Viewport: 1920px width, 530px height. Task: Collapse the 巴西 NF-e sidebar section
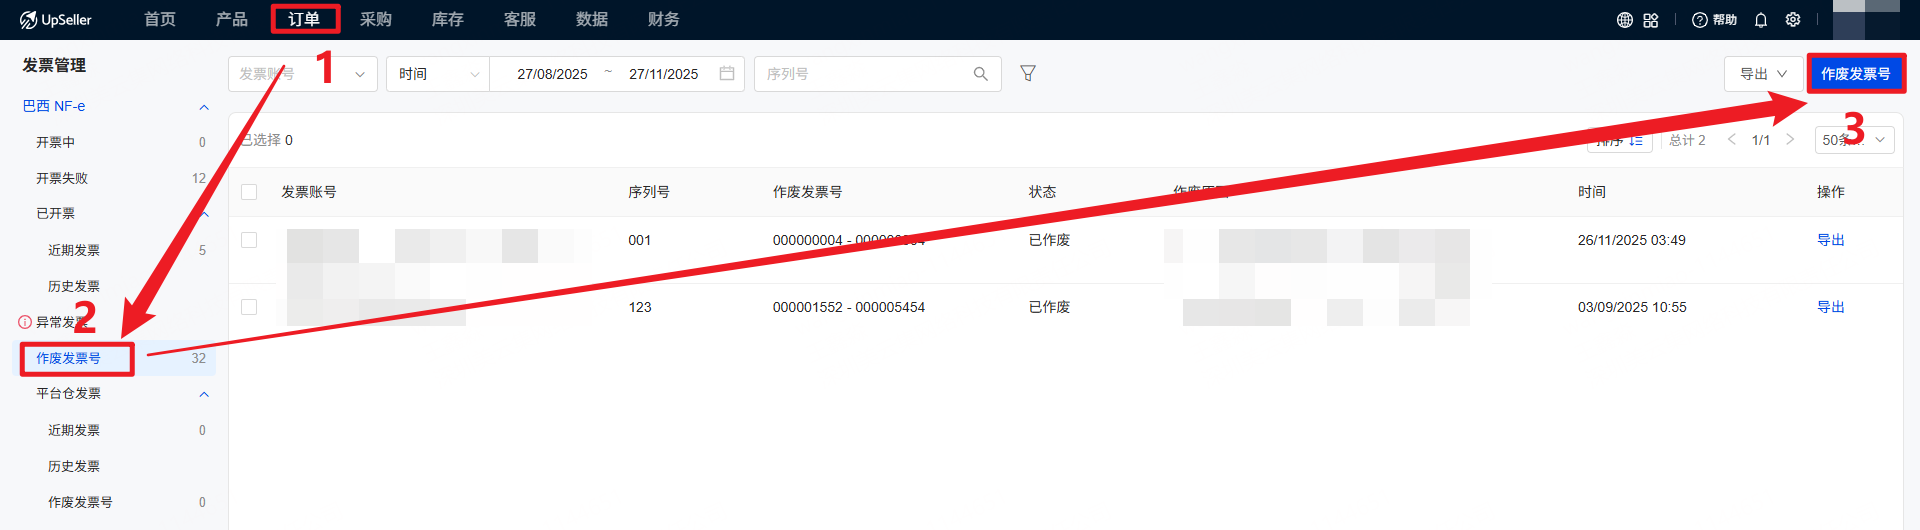point(204,107)
